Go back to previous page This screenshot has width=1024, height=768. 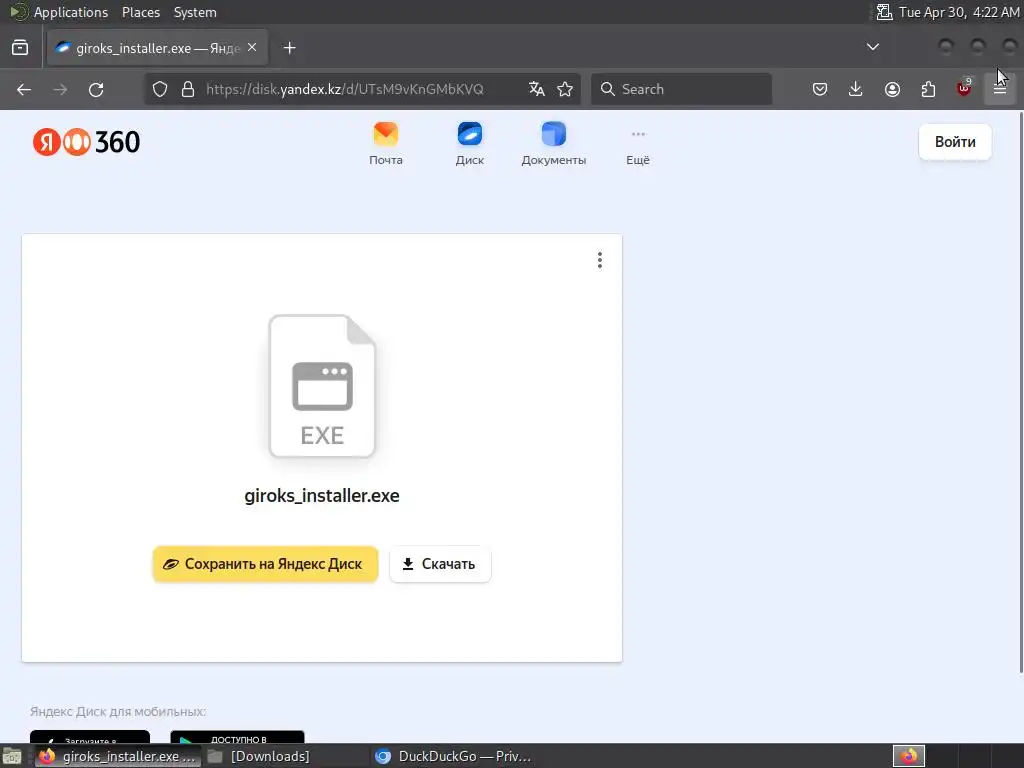tap(24, 89)
